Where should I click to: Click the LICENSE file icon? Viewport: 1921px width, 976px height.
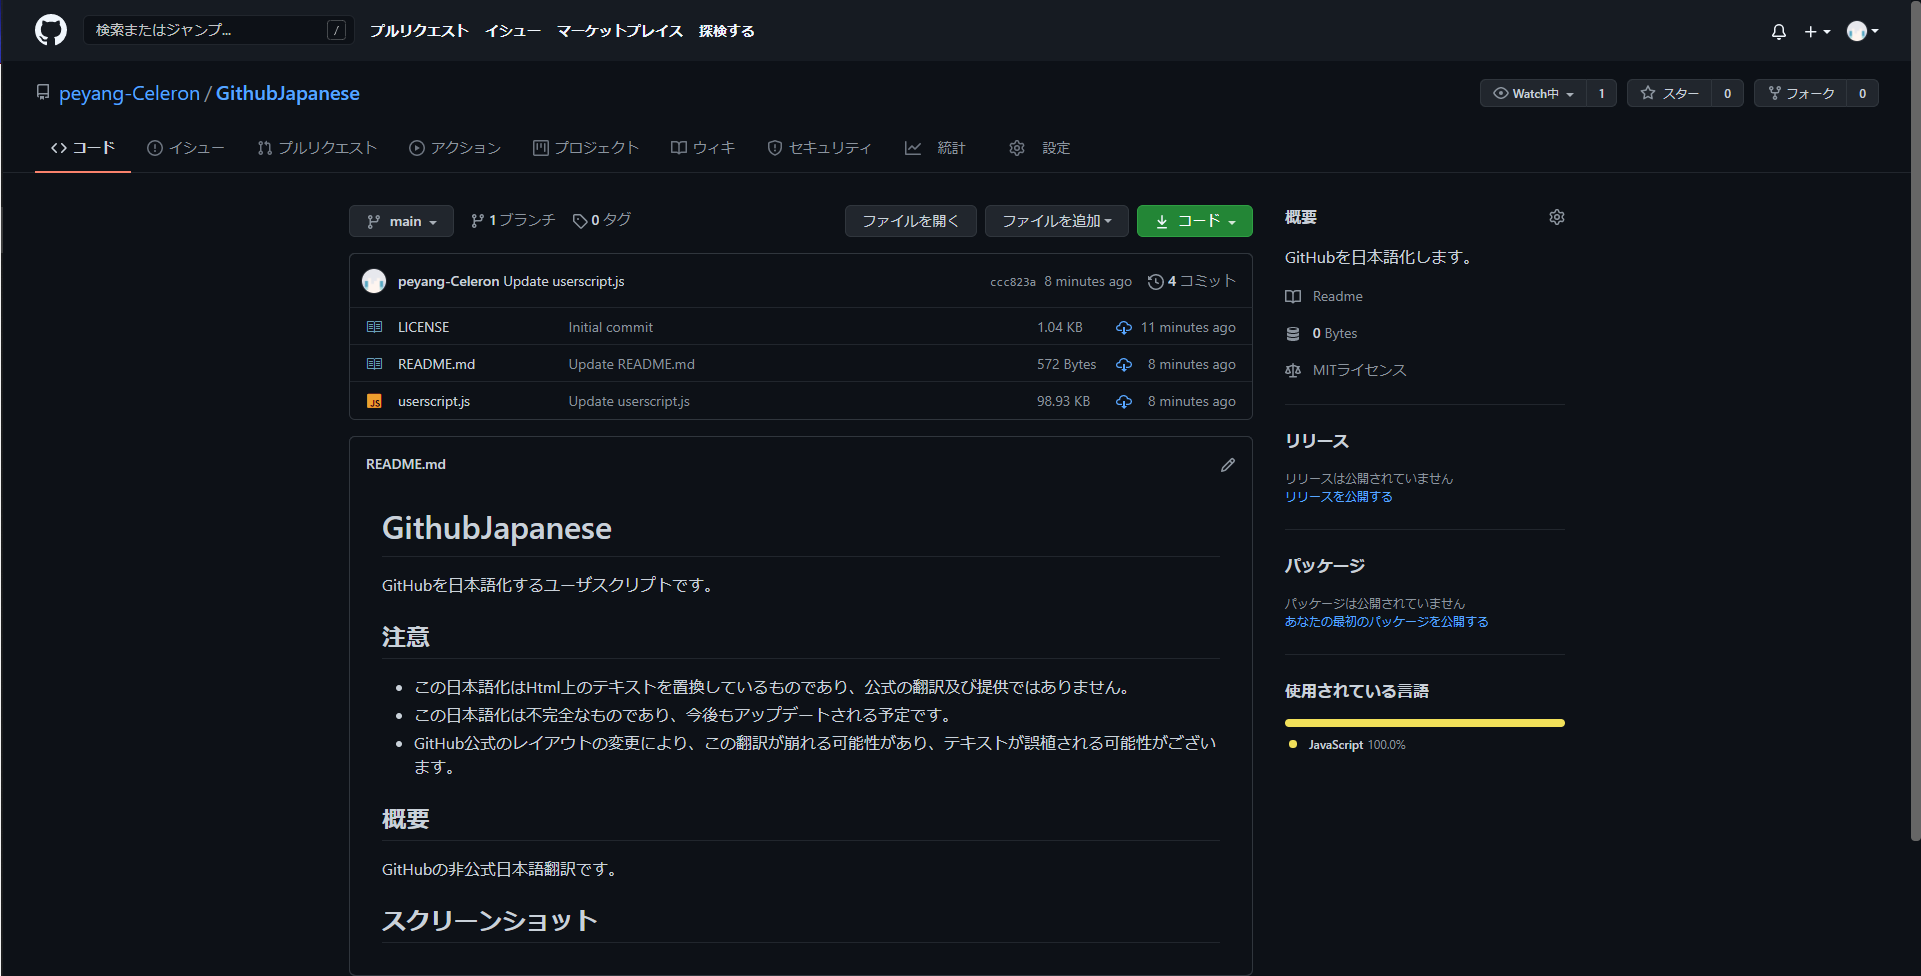(374, 327)
